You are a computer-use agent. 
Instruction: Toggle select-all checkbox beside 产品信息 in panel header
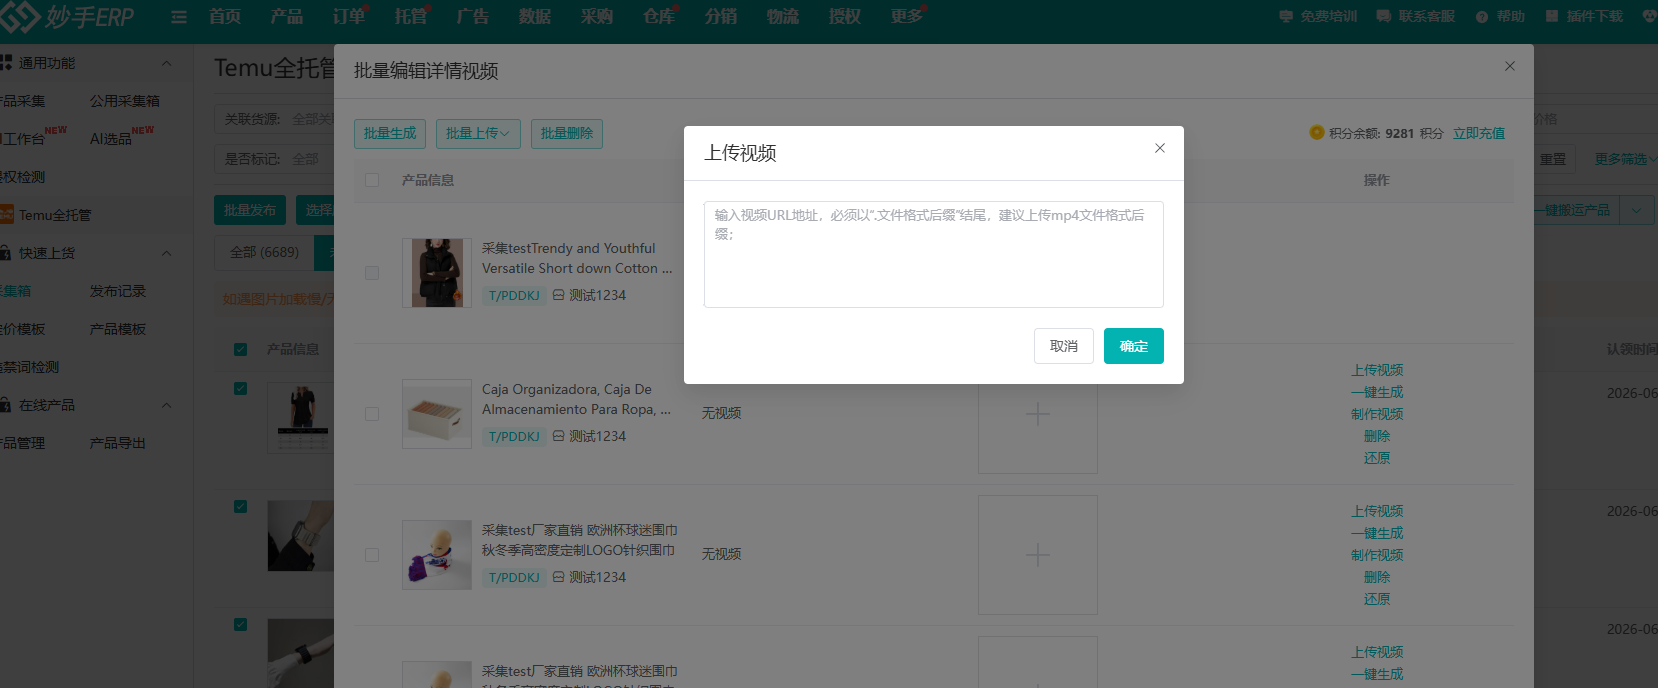(372, 180)
